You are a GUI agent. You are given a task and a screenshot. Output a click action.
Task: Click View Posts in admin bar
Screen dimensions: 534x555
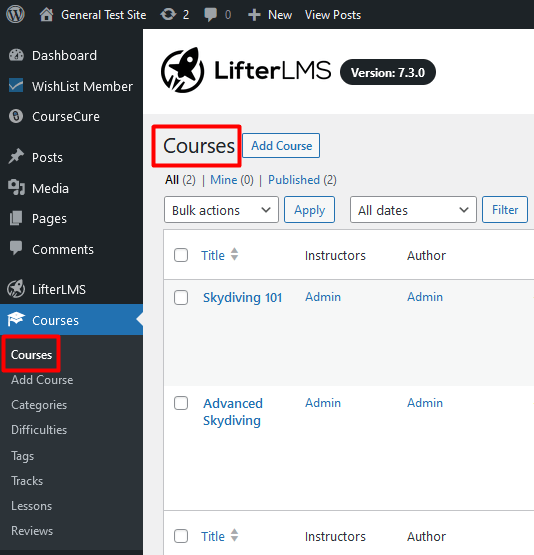pos(333,15)
